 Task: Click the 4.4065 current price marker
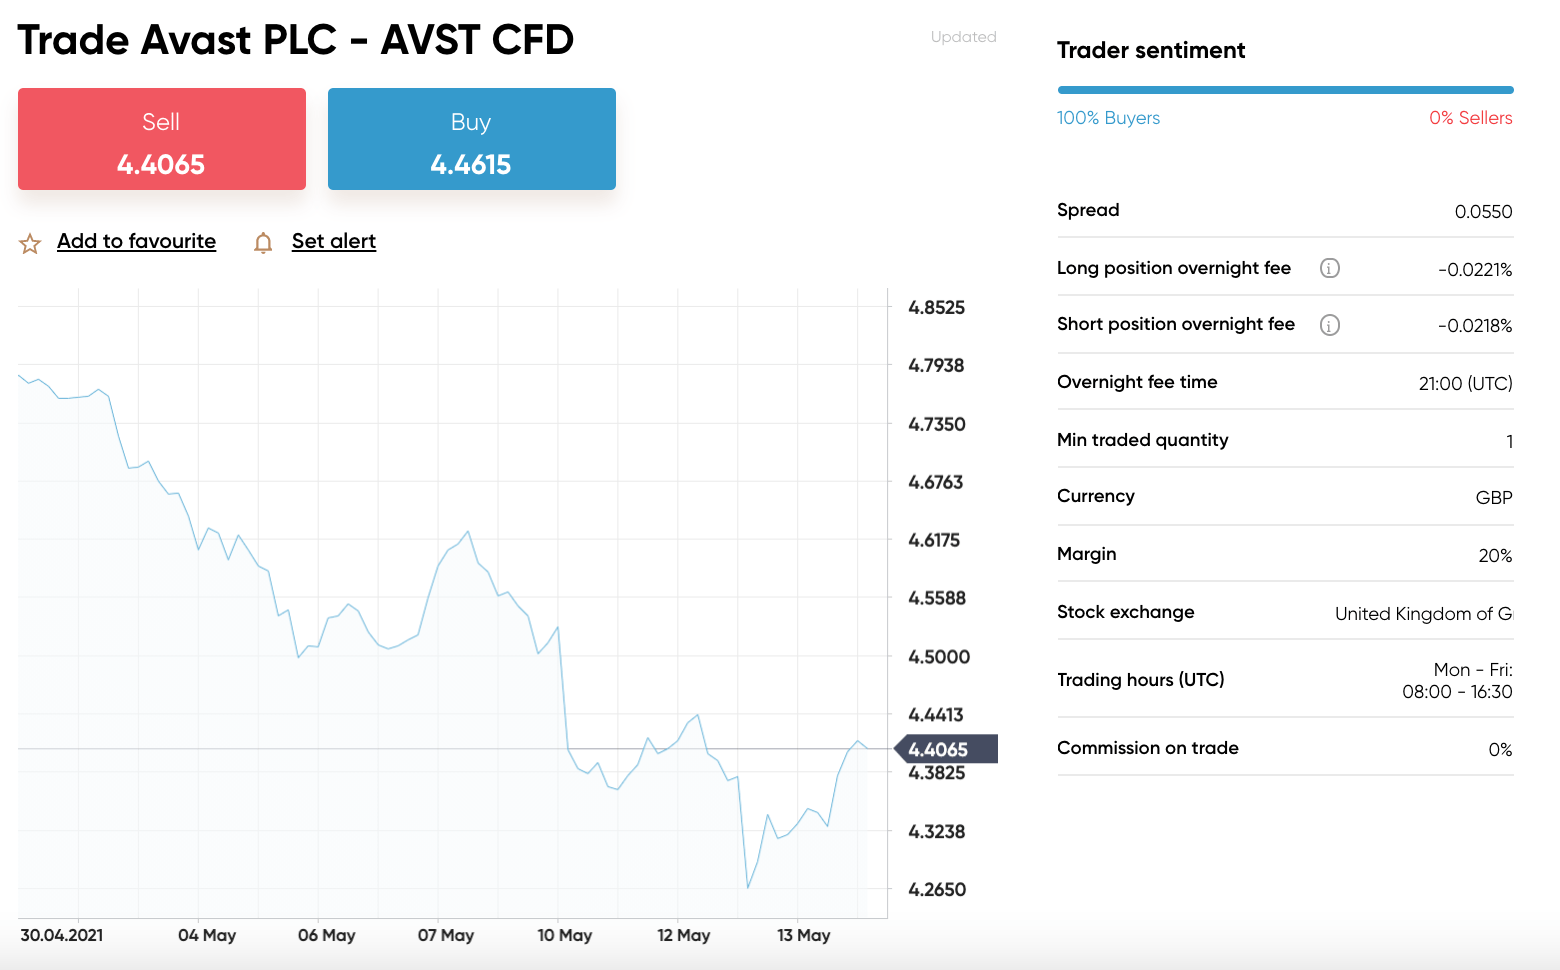[x=945, y=749]
